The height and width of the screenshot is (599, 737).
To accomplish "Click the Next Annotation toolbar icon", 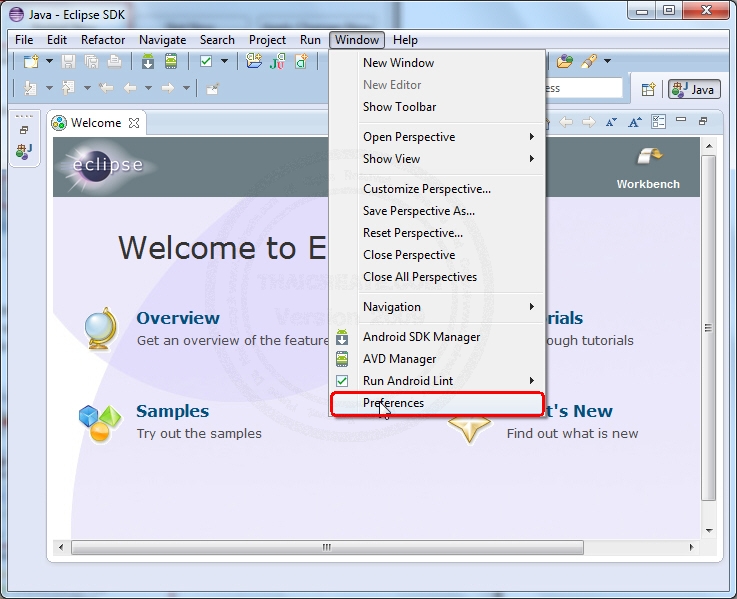I will [31, 88].
